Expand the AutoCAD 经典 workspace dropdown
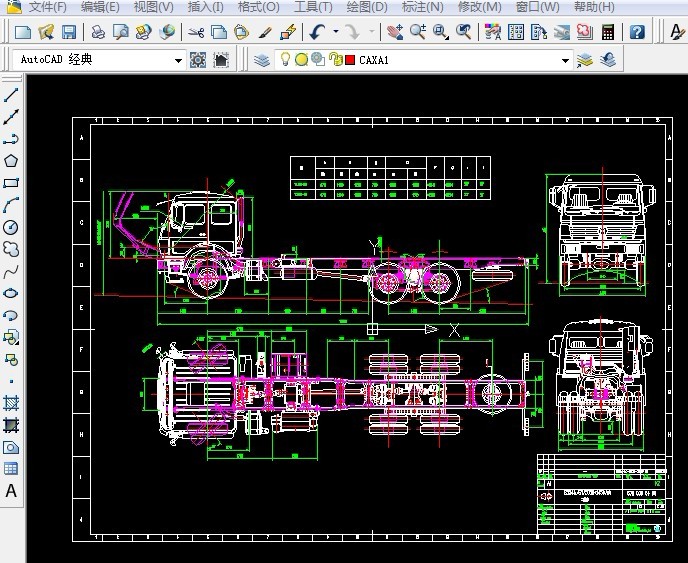 [x=179, y=61]
